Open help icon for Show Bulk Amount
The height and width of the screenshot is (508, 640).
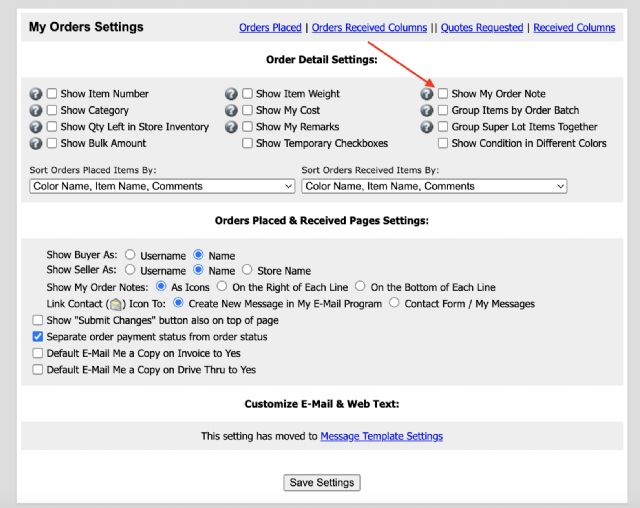pyautogui.click(x=37, y=144)
